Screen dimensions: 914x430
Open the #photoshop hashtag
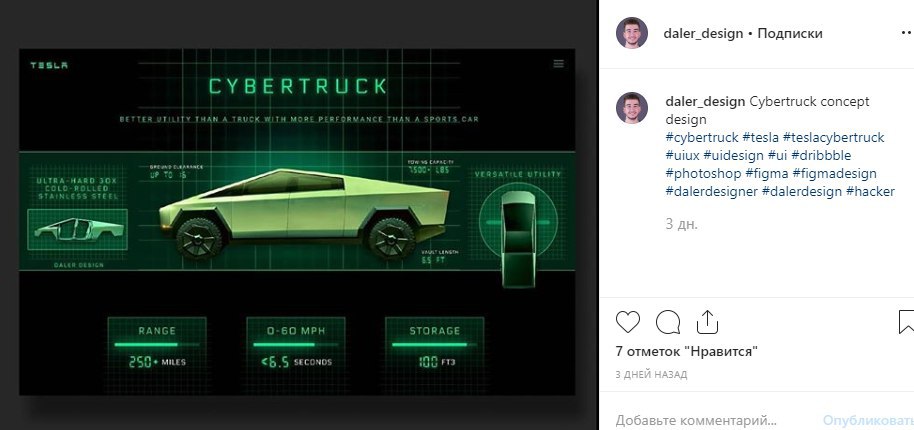(704, 174)
